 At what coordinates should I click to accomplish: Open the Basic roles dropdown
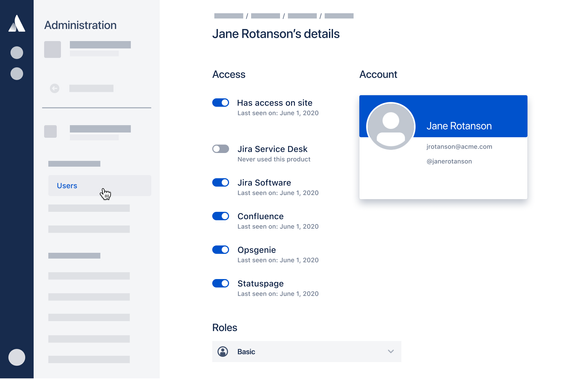click(x=307, y=351)
